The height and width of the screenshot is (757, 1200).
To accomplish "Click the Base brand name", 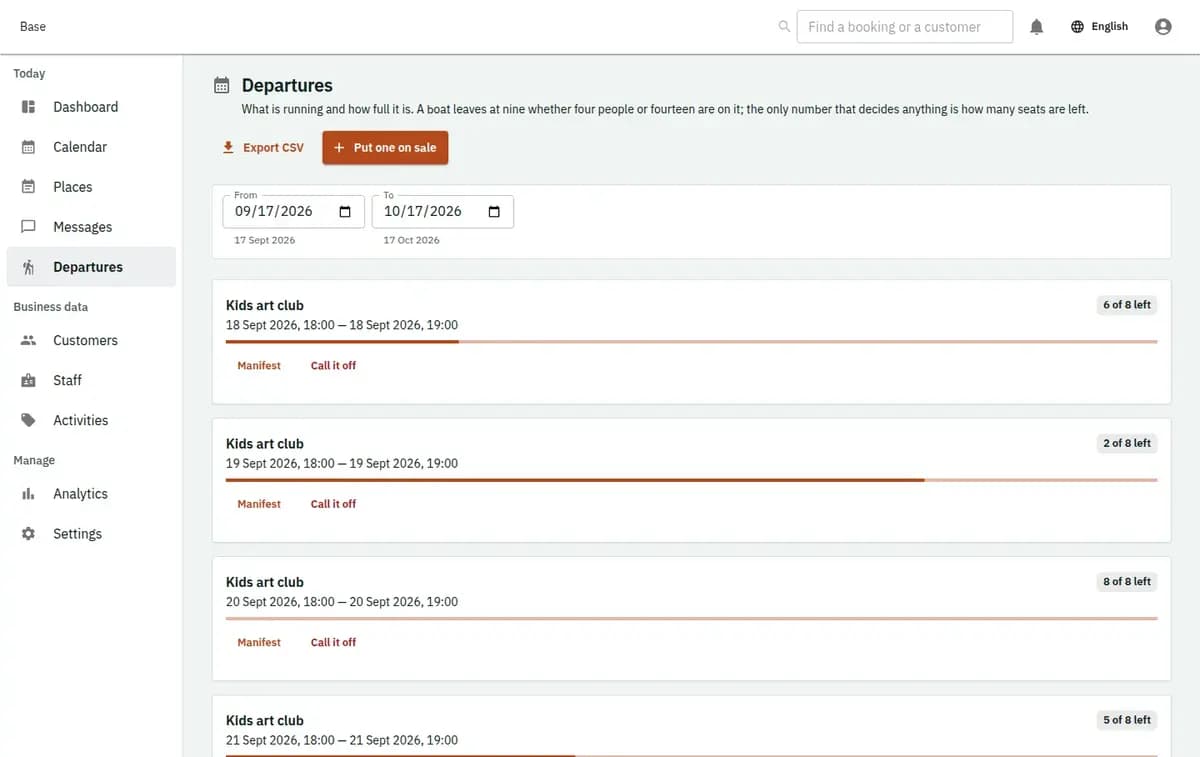I will 33,27.
